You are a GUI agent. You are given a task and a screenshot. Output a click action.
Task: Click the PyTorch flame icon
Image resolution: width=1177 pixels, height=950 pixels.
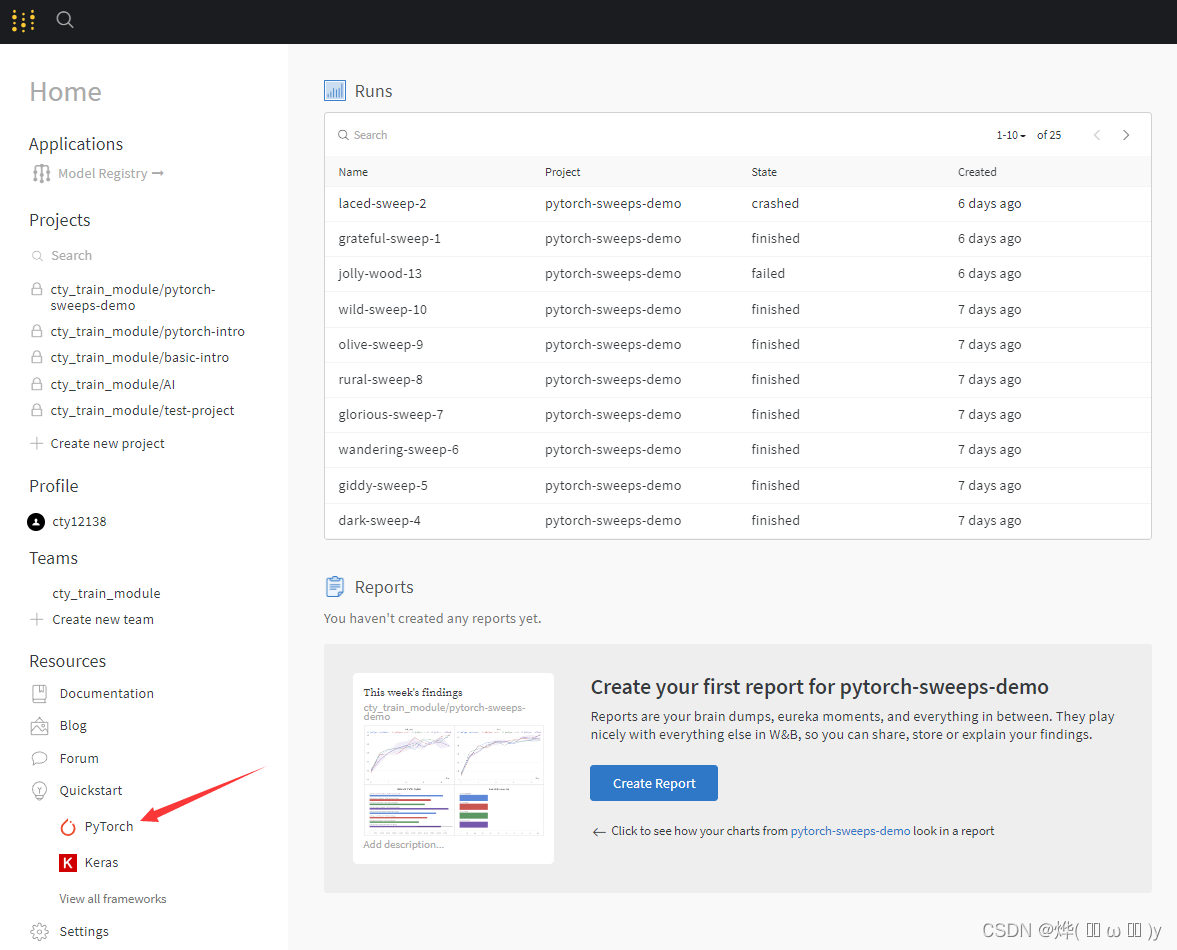point(68,827)
